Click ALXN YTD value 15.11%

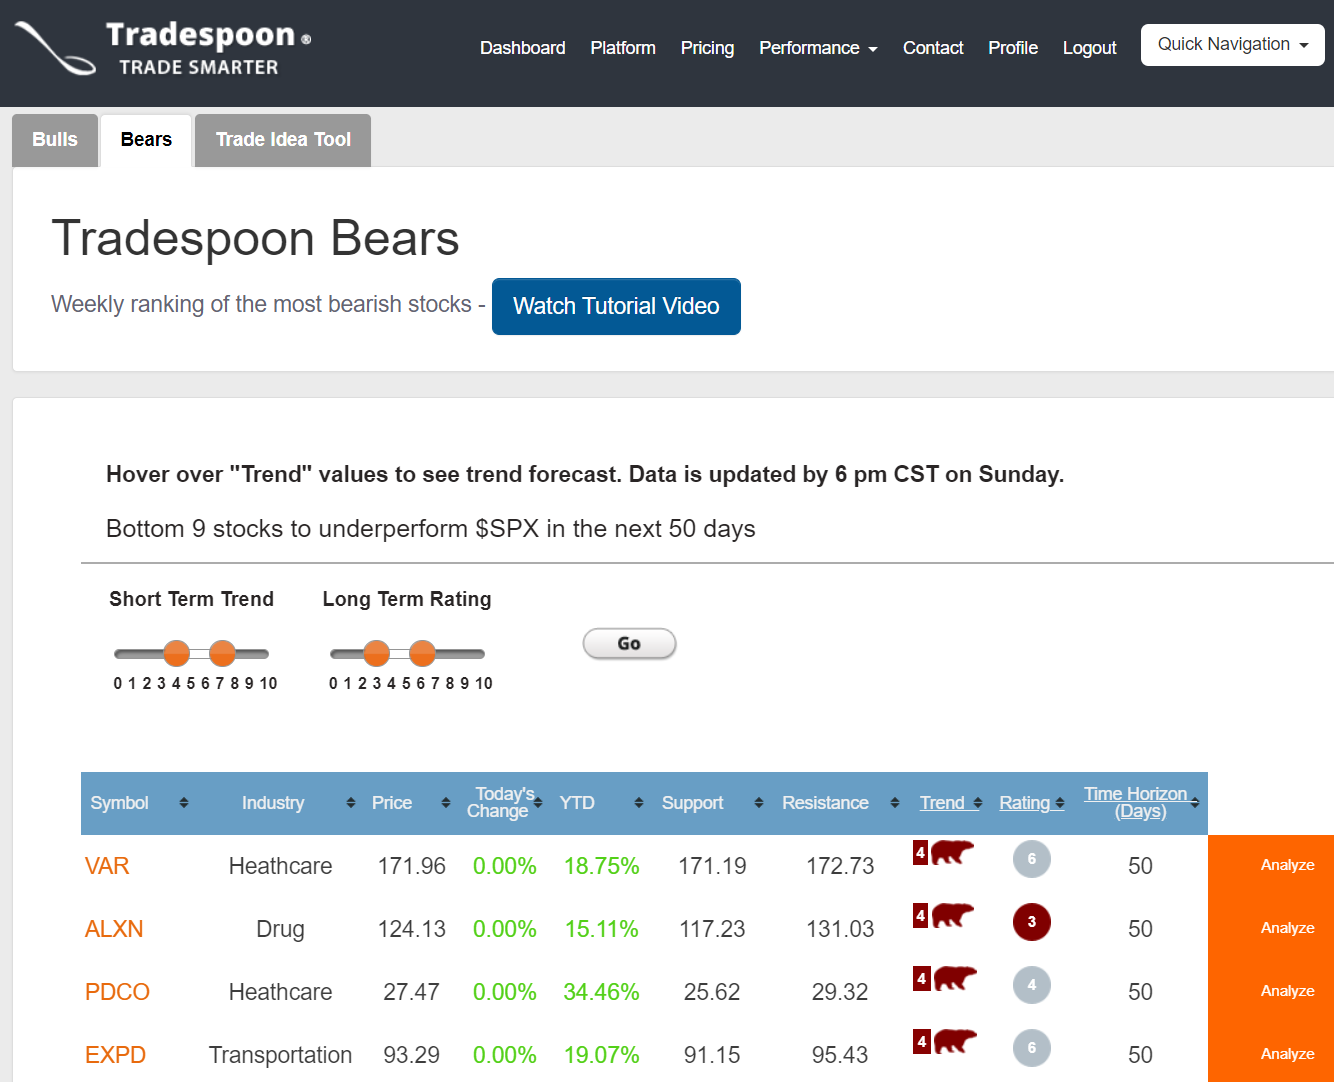tap(601, 929)
